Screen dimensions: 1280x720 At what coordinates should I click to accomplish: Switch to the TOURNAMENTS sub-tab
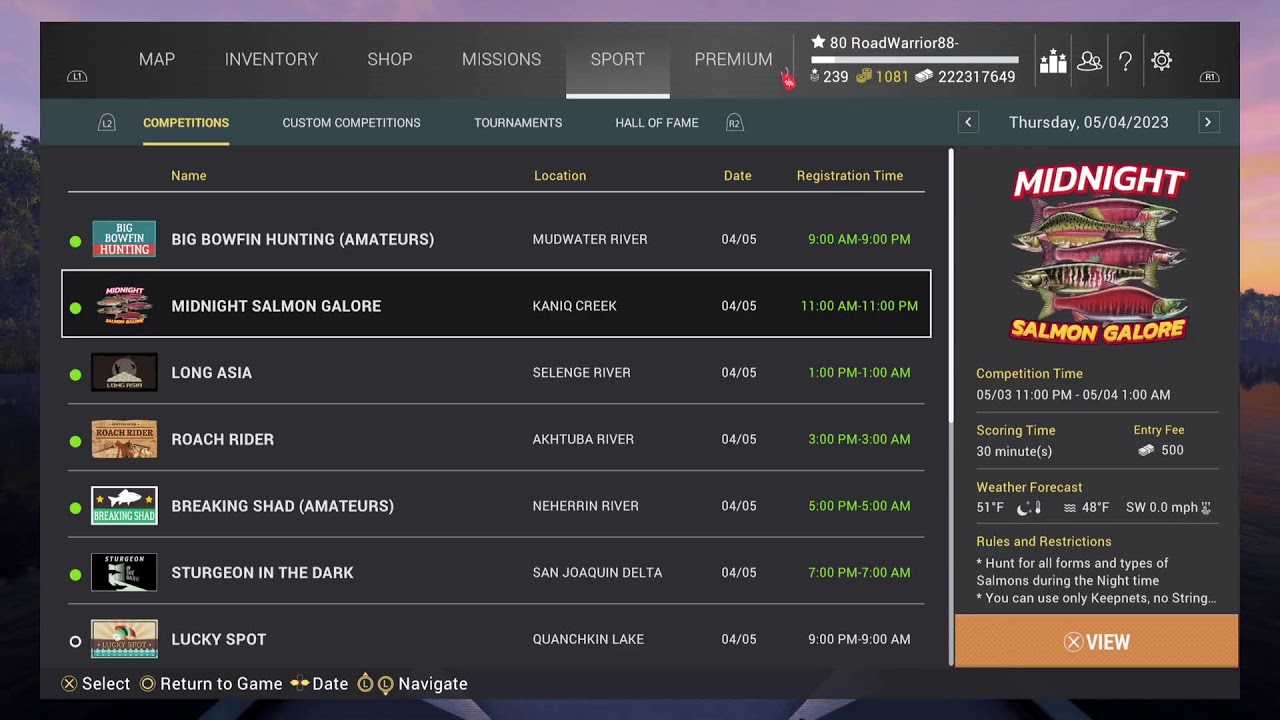coord(518,123)
